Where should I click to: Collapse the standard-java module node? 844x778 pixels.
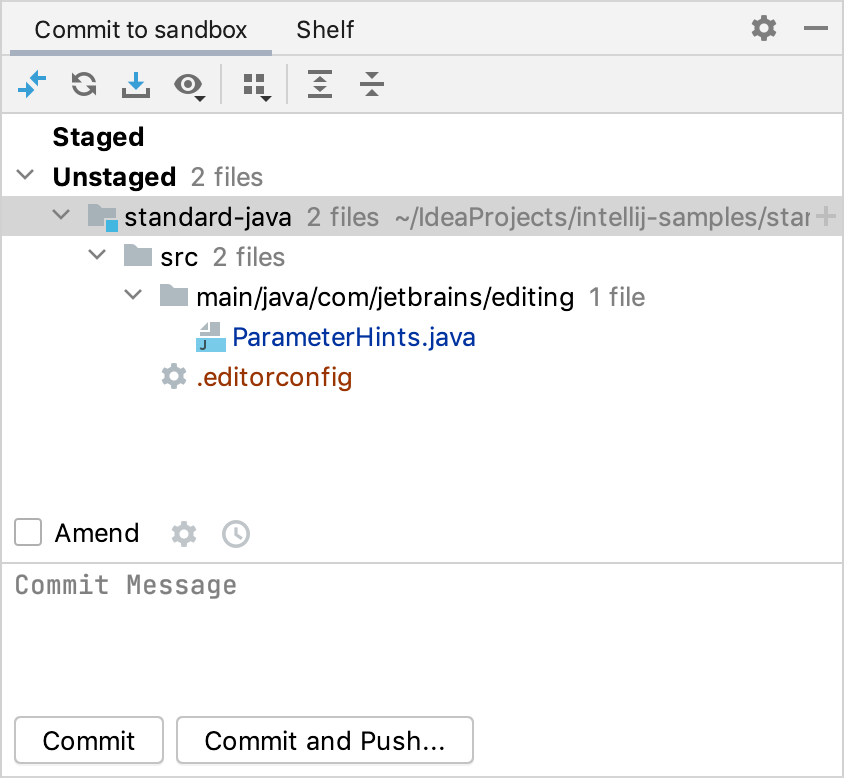pyautogui.click(x=61, y=215)
